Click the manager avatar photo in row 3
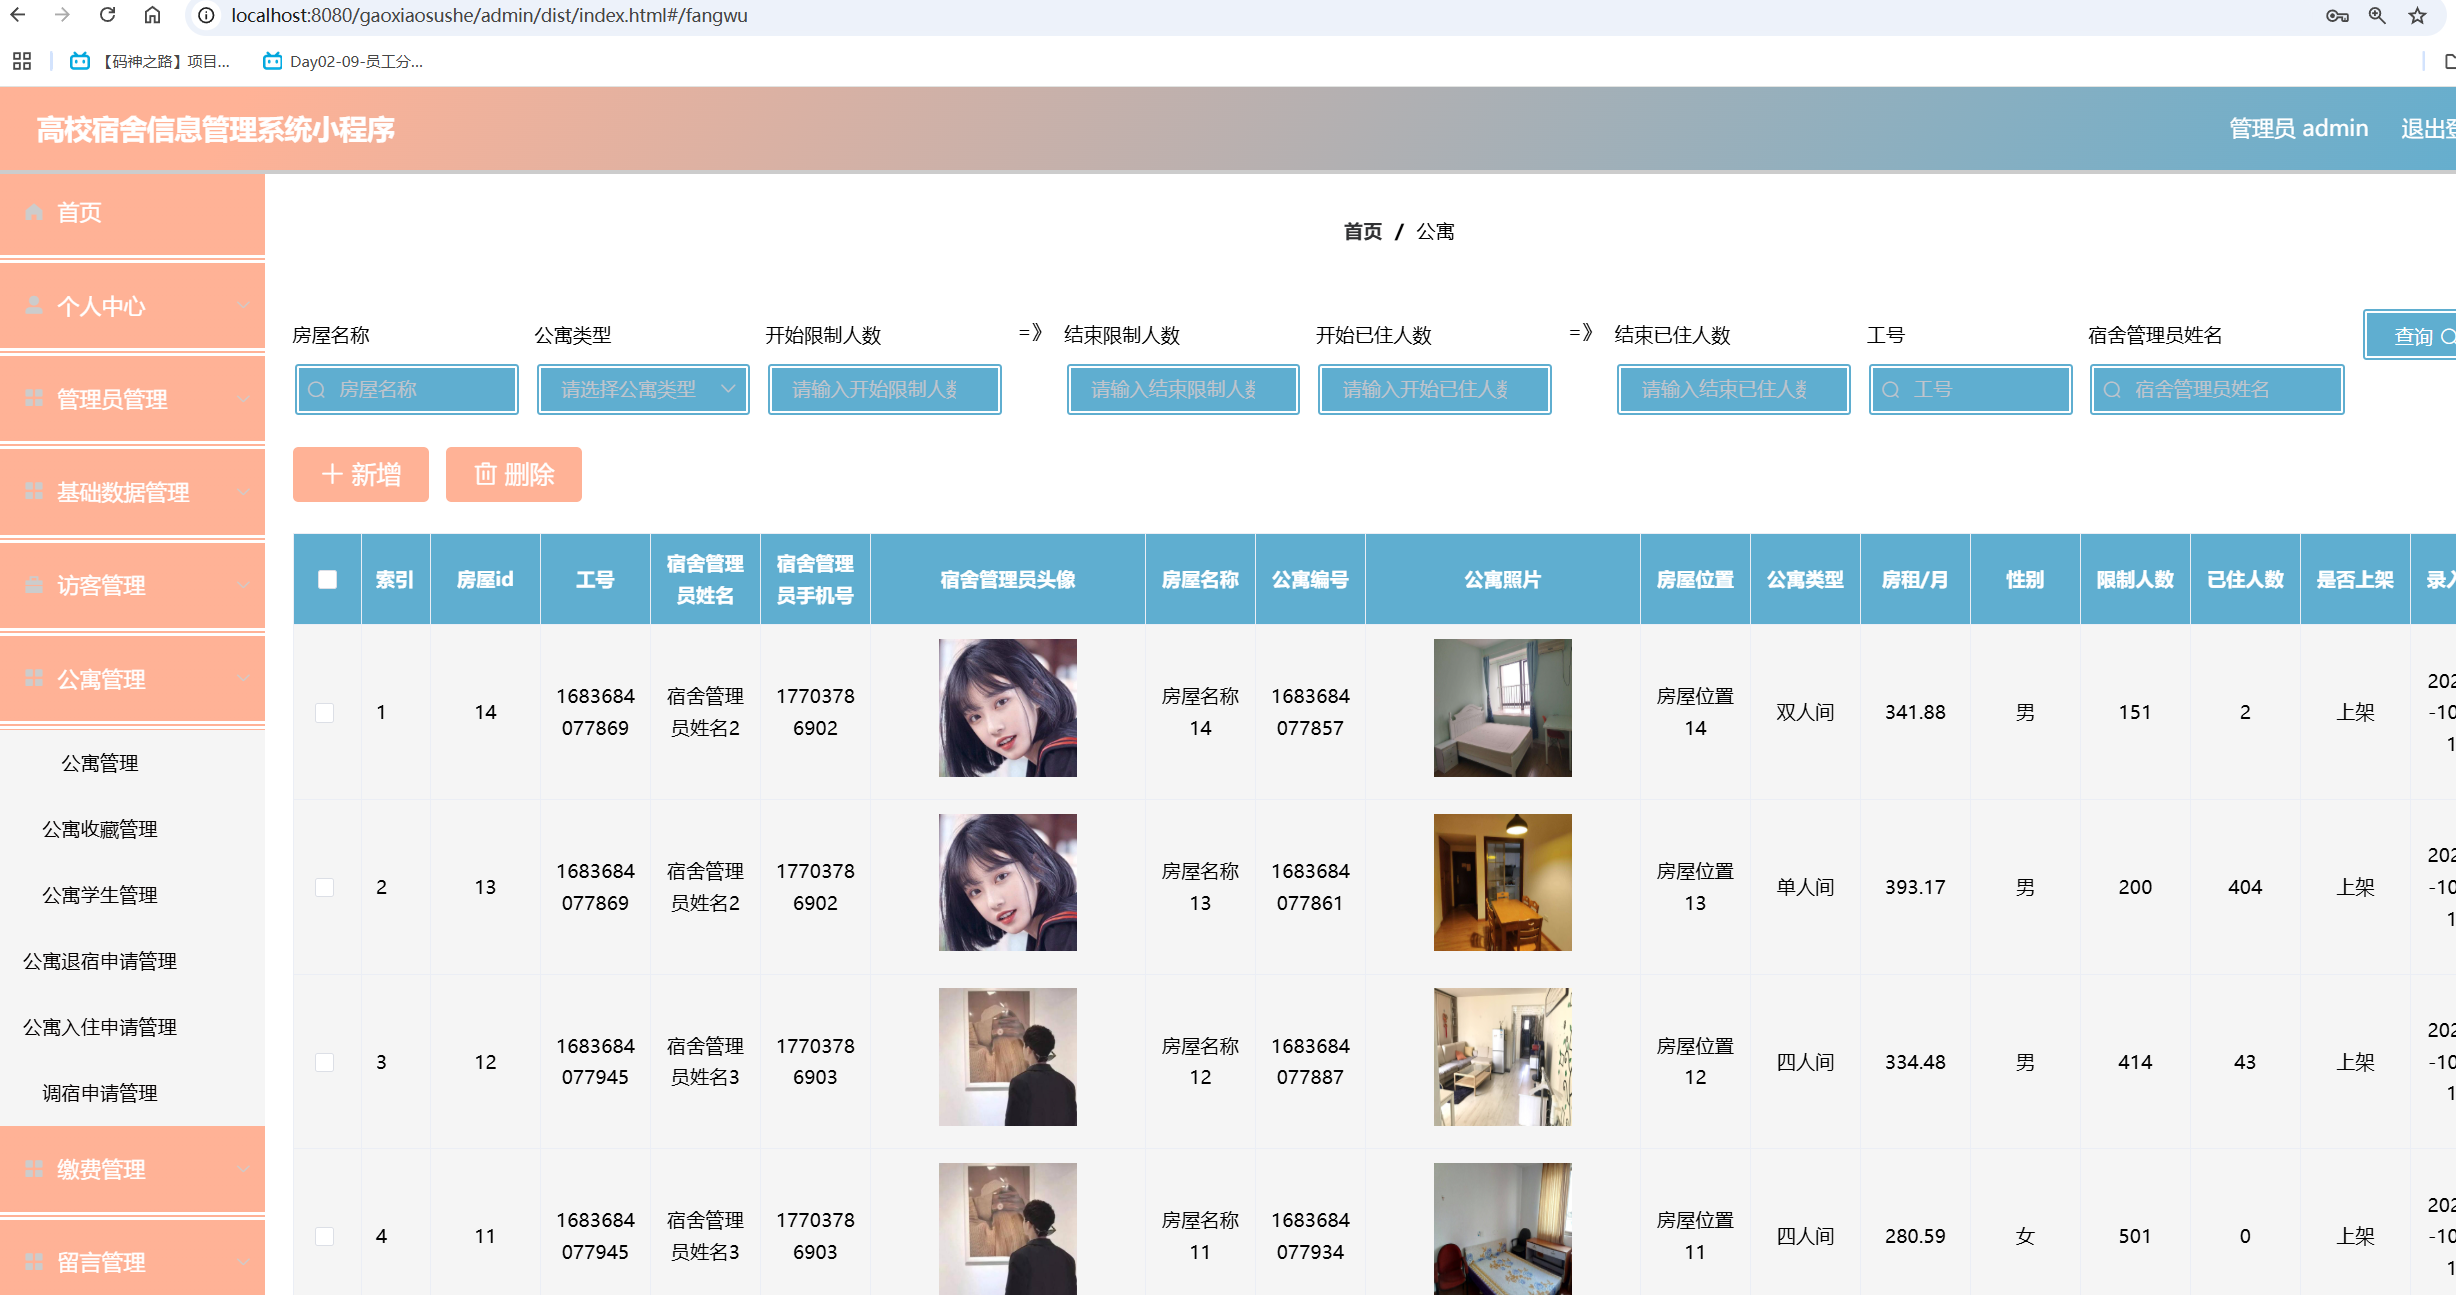The height and width of the screenshot is (1295, 2456). coord(1008,1057)
